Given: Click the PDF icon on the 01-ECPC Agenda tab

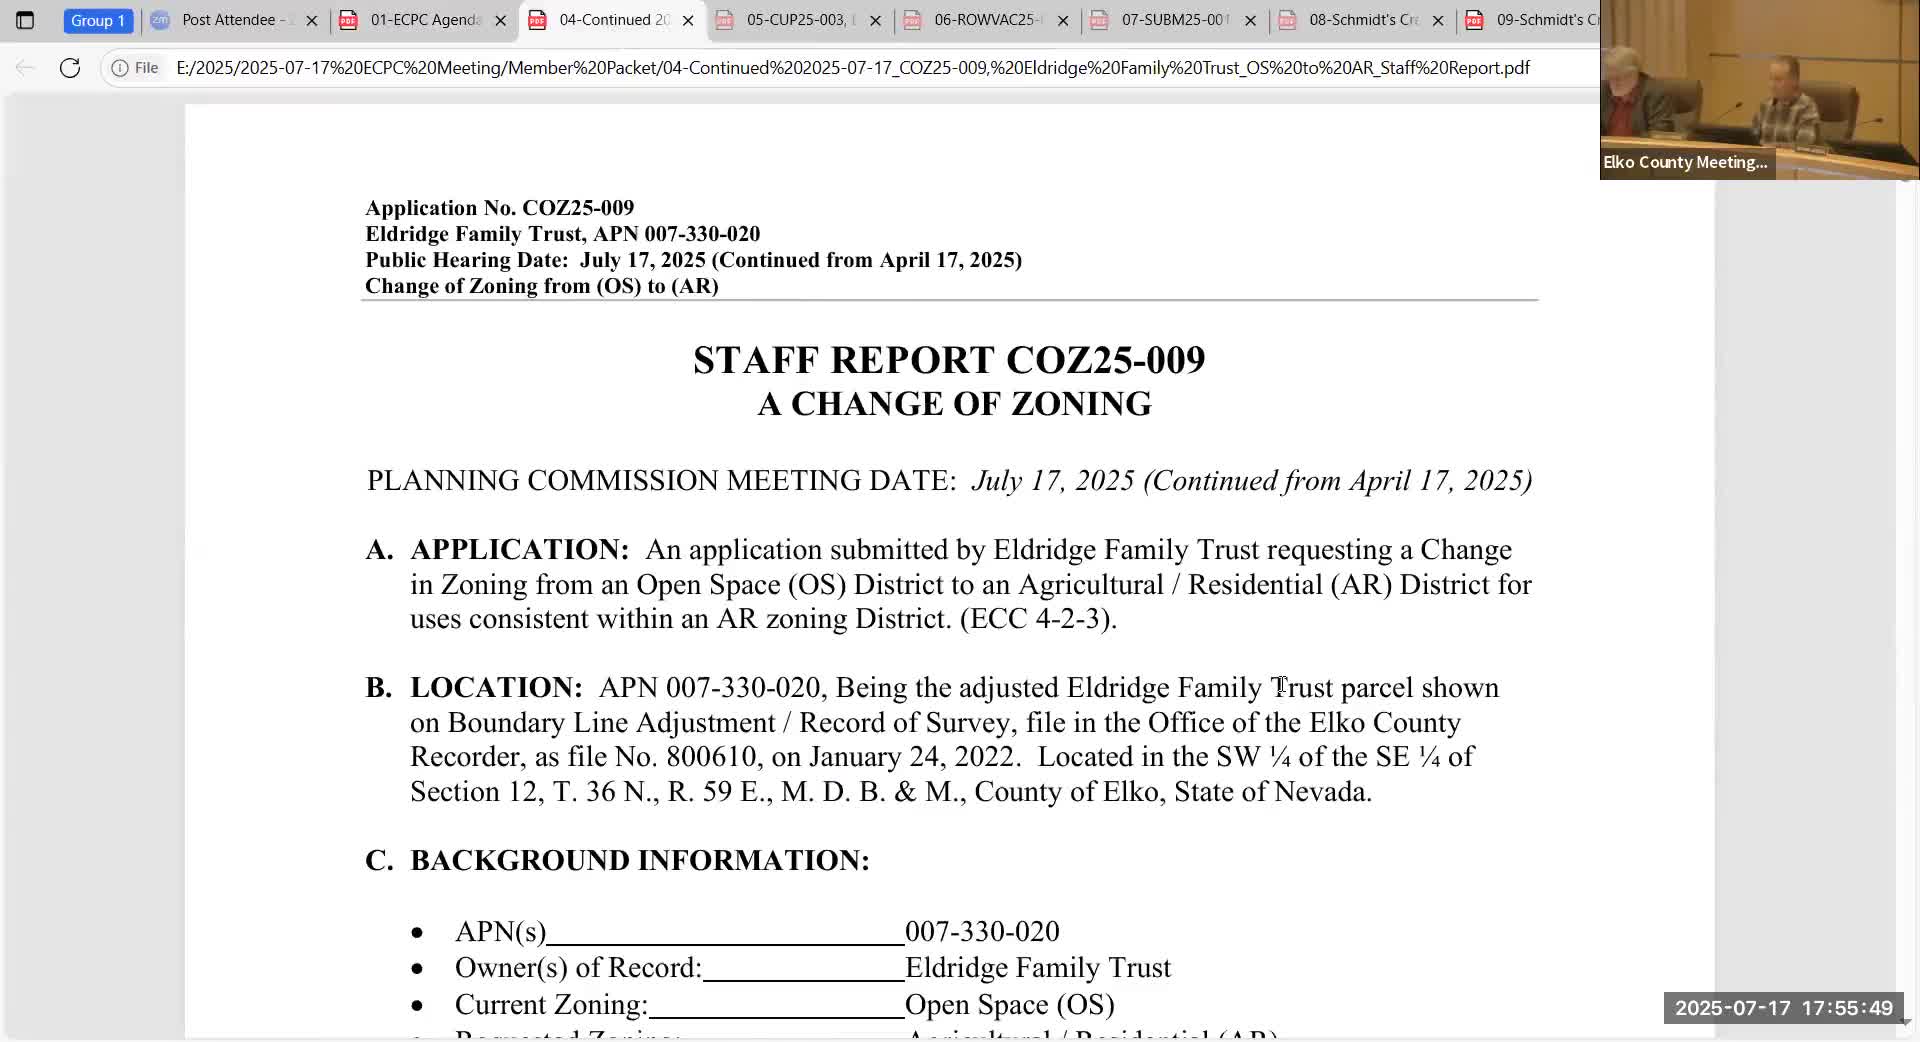Looking at the screenshot, I should 347,20.
